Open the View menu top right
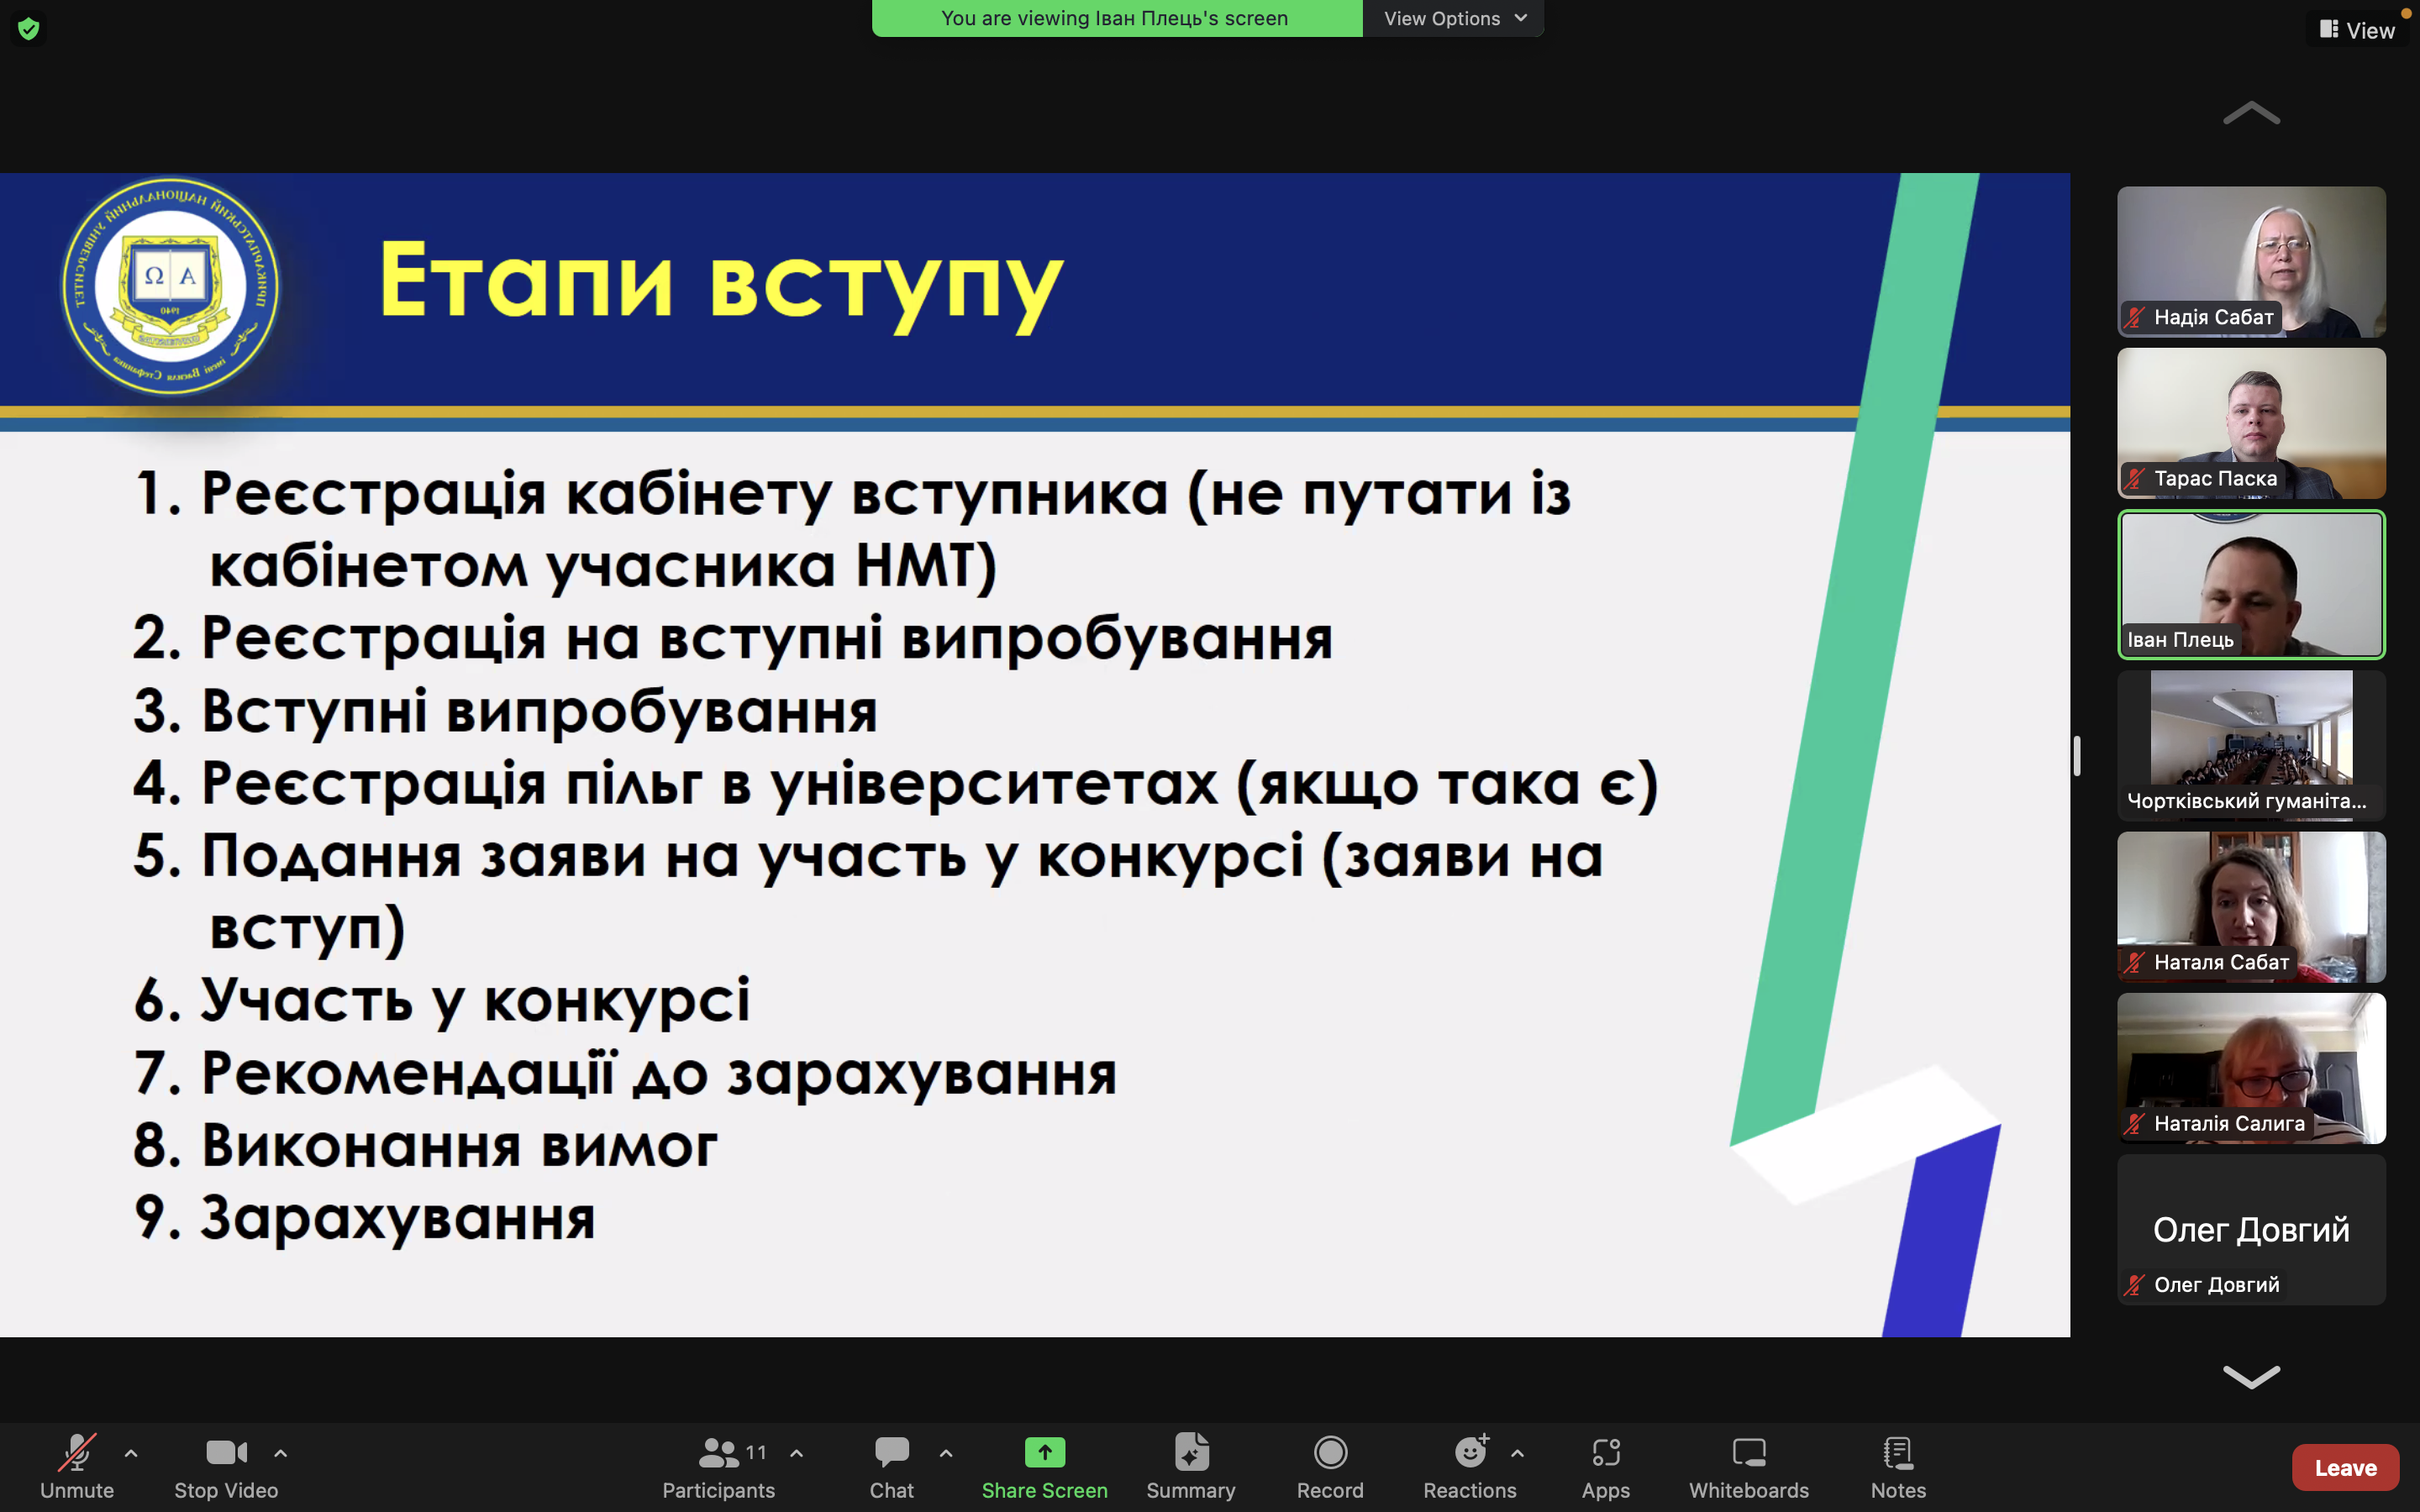The width and height of the screenshot is (2420, 1512). click(2362, 29)
